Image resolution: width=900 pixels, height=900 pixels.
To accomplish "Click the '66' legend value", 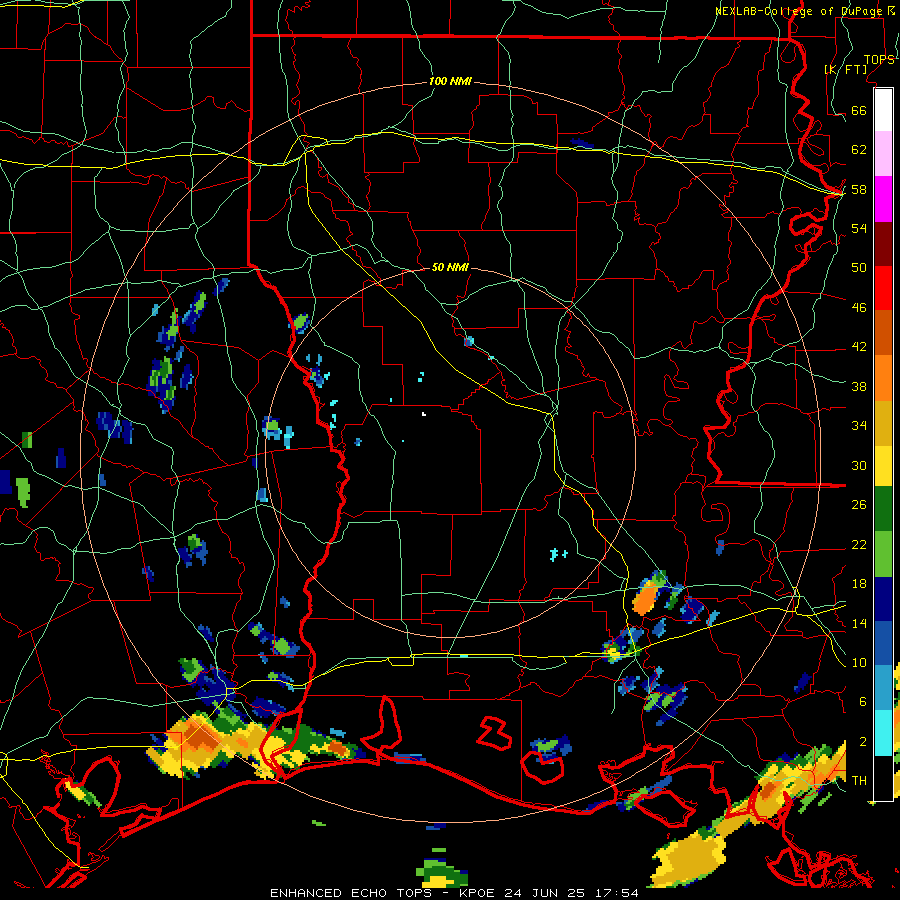I will 859,110.
